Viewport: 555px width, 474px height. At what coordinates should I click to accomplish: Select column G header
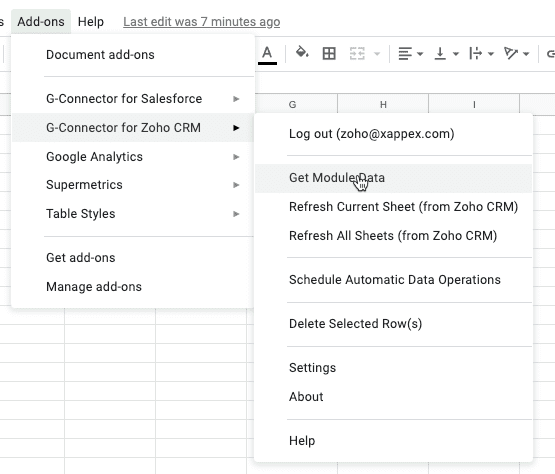point(292,105)
